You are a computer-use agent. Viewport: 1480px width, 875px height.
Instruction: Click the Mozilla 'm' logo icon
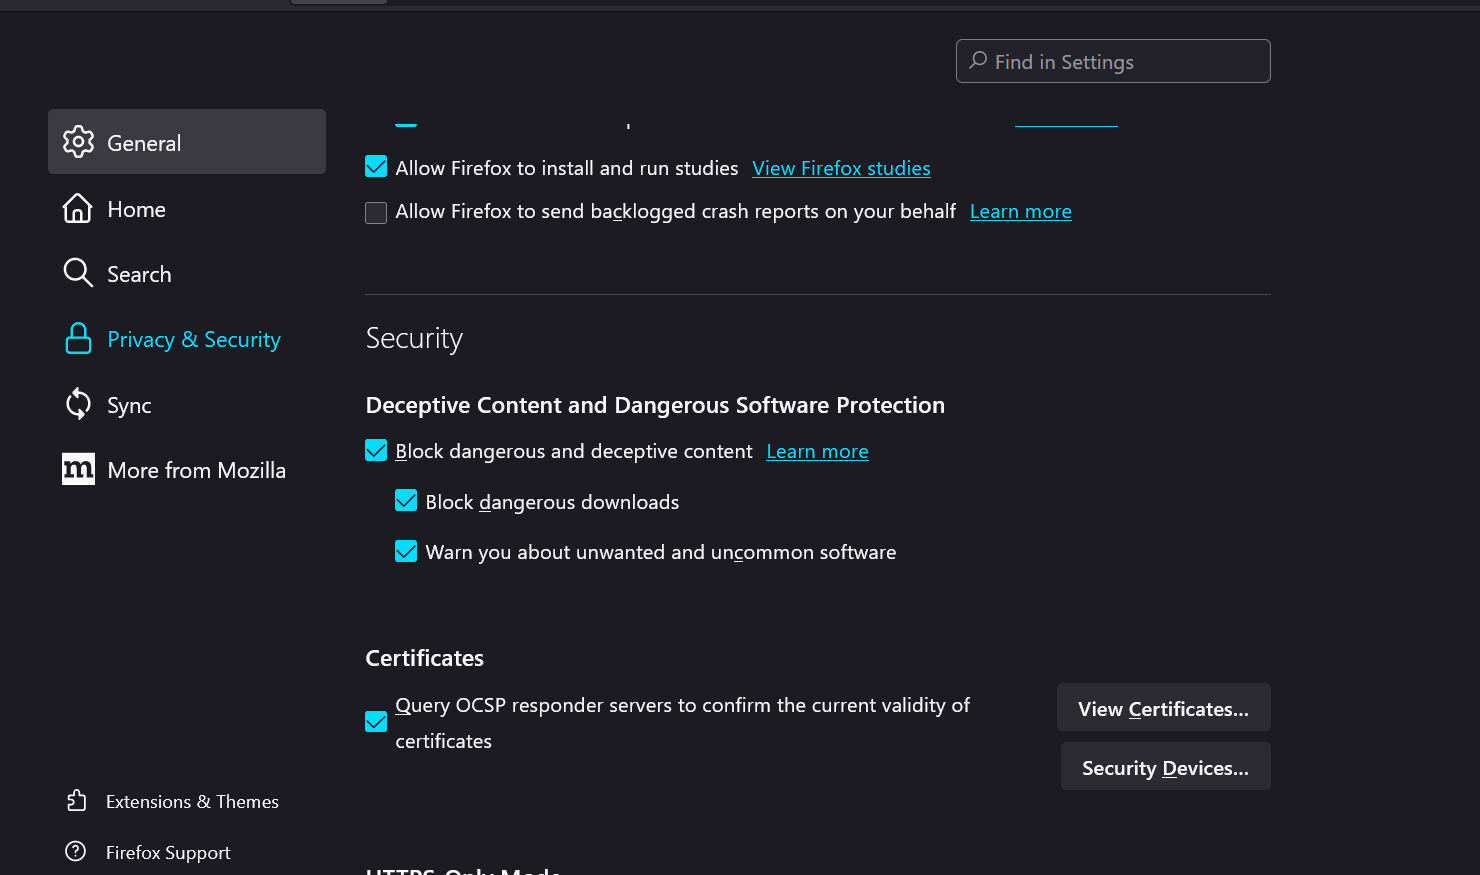[x=78, y=469]
